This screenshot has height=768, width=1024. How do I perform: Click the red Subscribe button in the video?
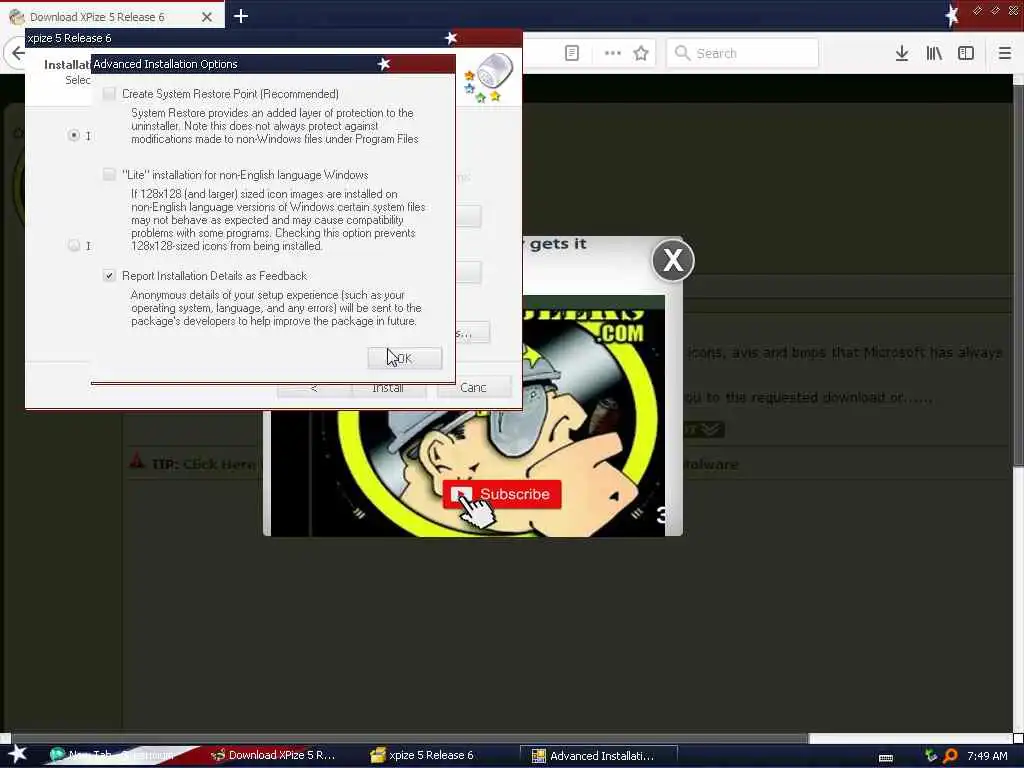pyautogui.click(x=502, y=494)
